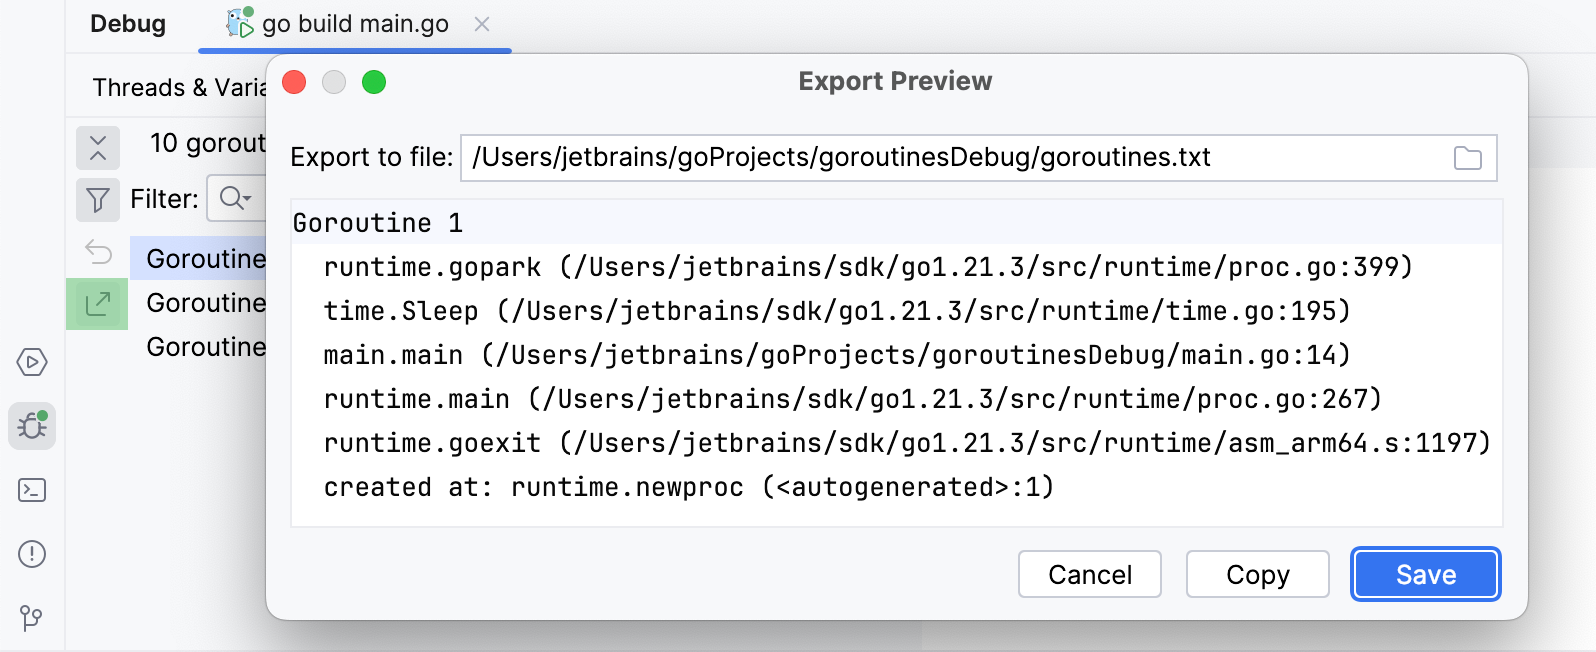The image size is (1596, 652).
Task: Click the browse folder icon in path field
Action: pos(1467,158)
